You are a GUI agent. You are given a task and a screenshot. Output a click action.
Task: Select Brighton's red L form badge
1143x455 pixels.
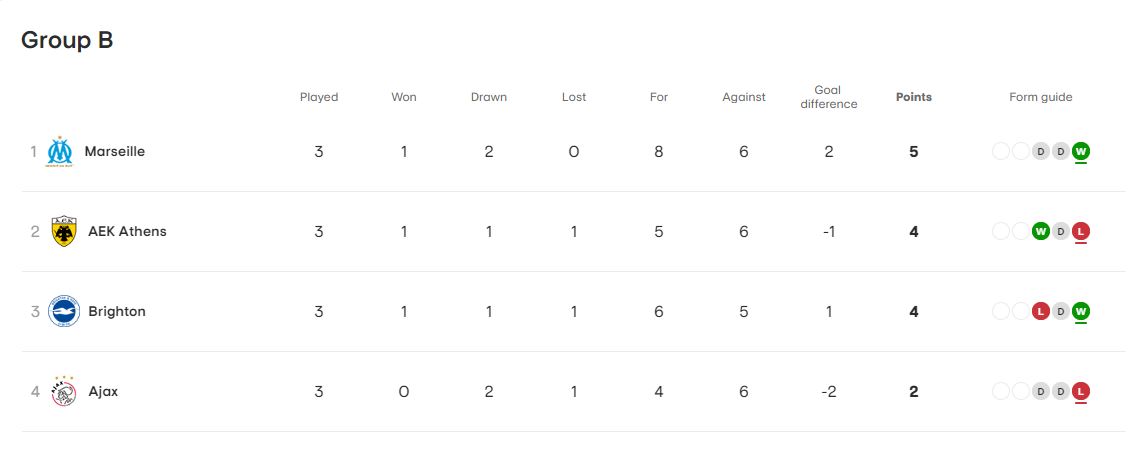click(x=1040, y=312)
